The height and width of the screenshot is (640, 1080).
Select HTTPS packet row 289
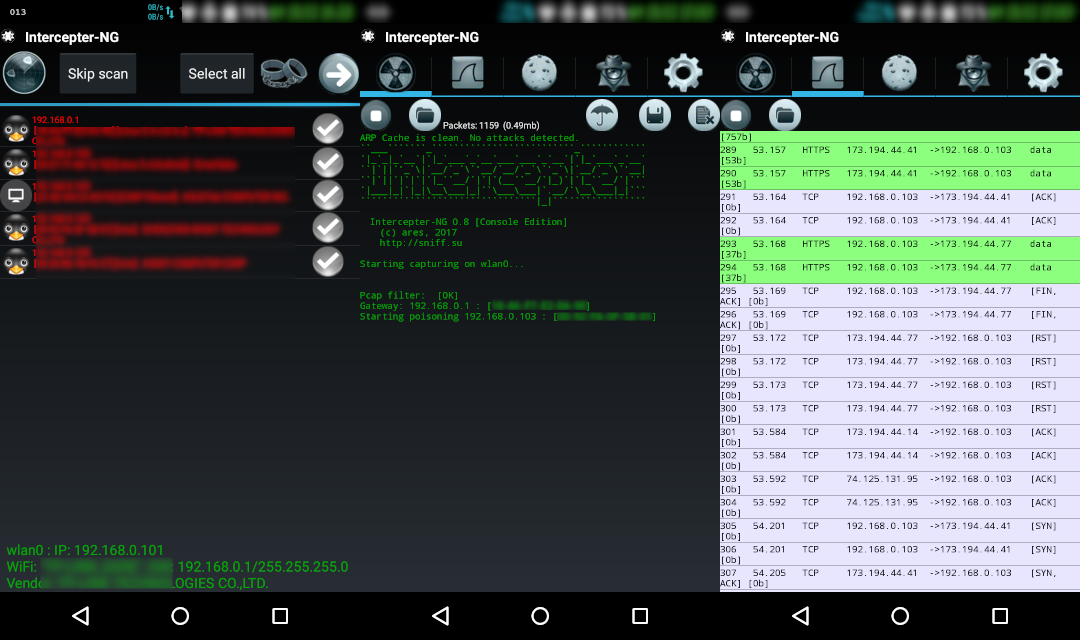click(x=900, y=155)
